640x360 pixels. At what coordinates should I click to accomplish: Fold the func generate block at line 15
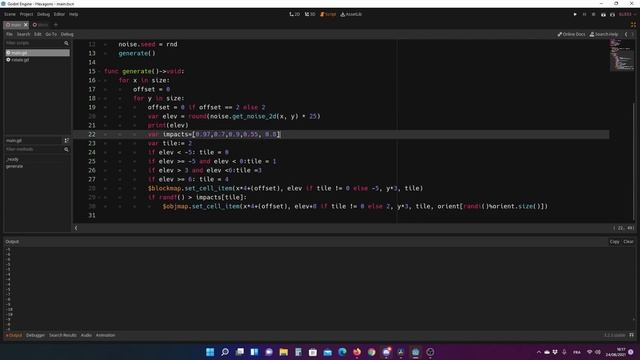[x=99, y=71]
